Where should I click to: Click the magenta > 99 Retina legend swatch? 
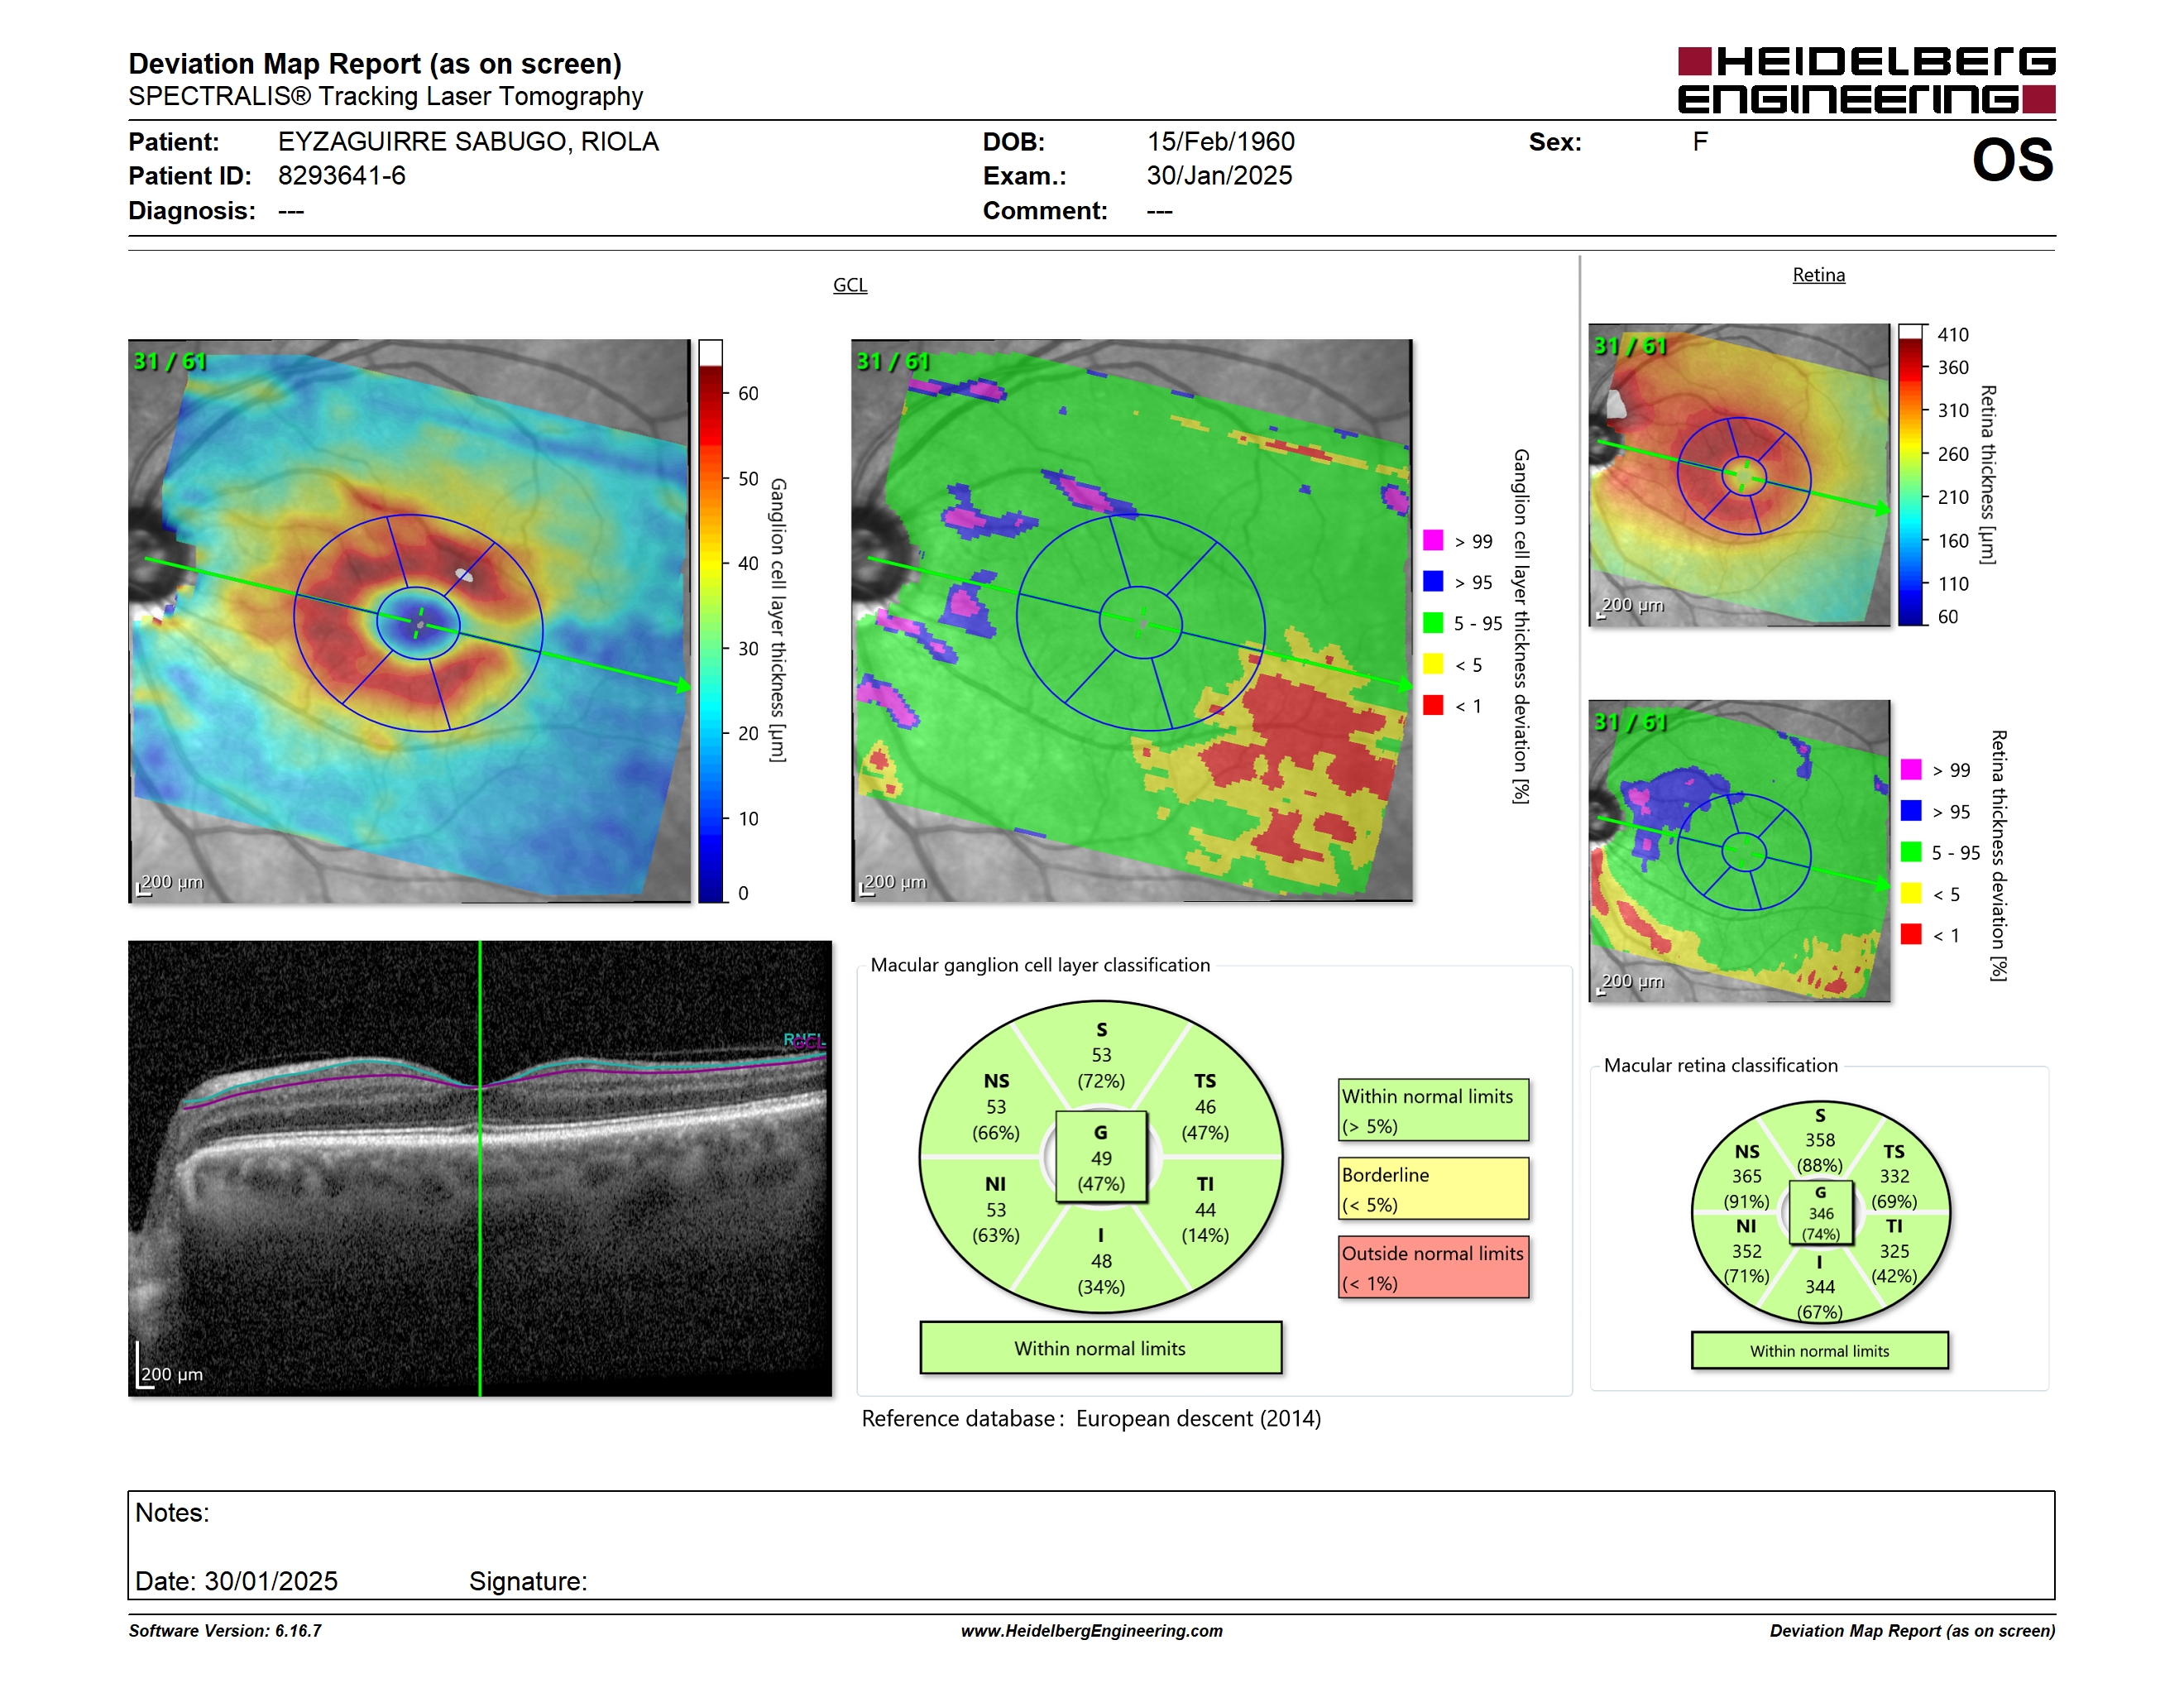coord(1911,769)
